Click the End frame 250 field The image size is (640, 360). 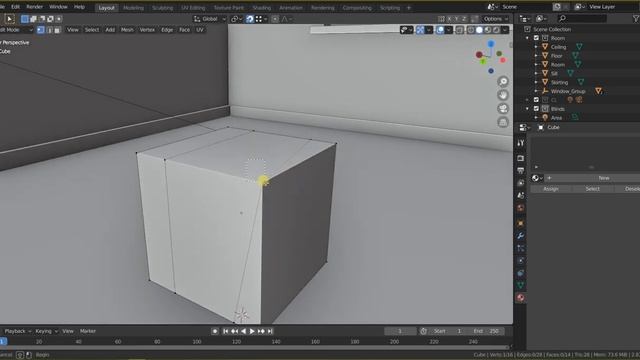pos(487,331)
